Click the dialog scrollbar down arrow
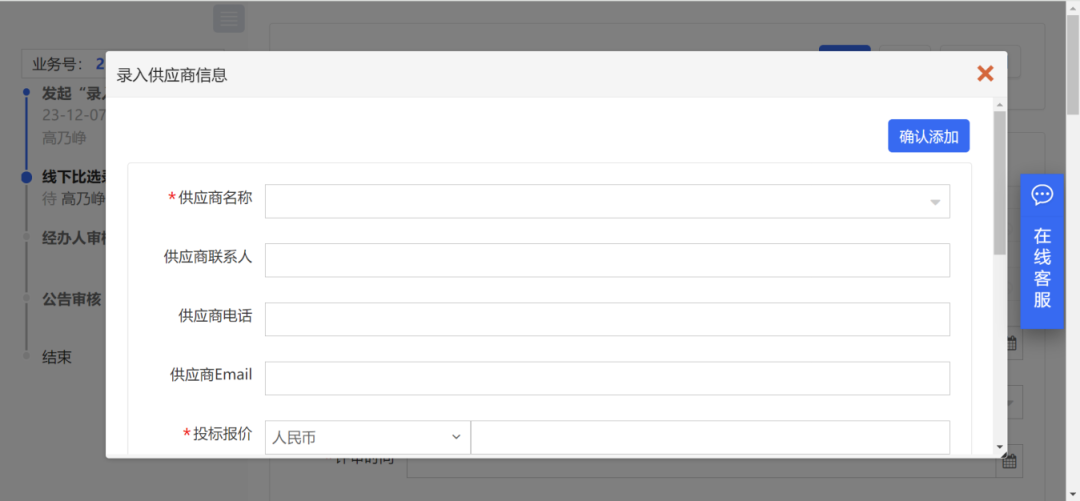The height and width of the screenshot is (501, 1080). pos(999,447)
